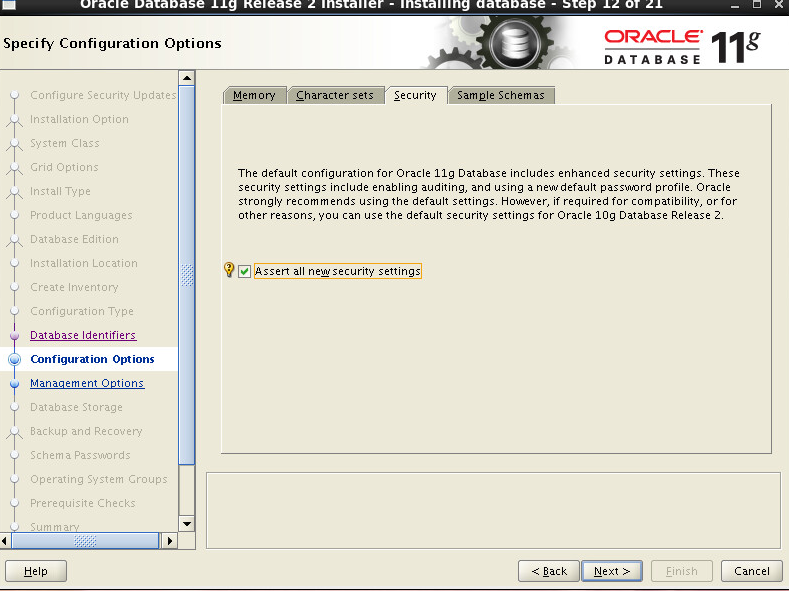Screen dimensions: 789x591
Task: Click the Configure Security Updates step text
Action: click(x=103, y=95)
